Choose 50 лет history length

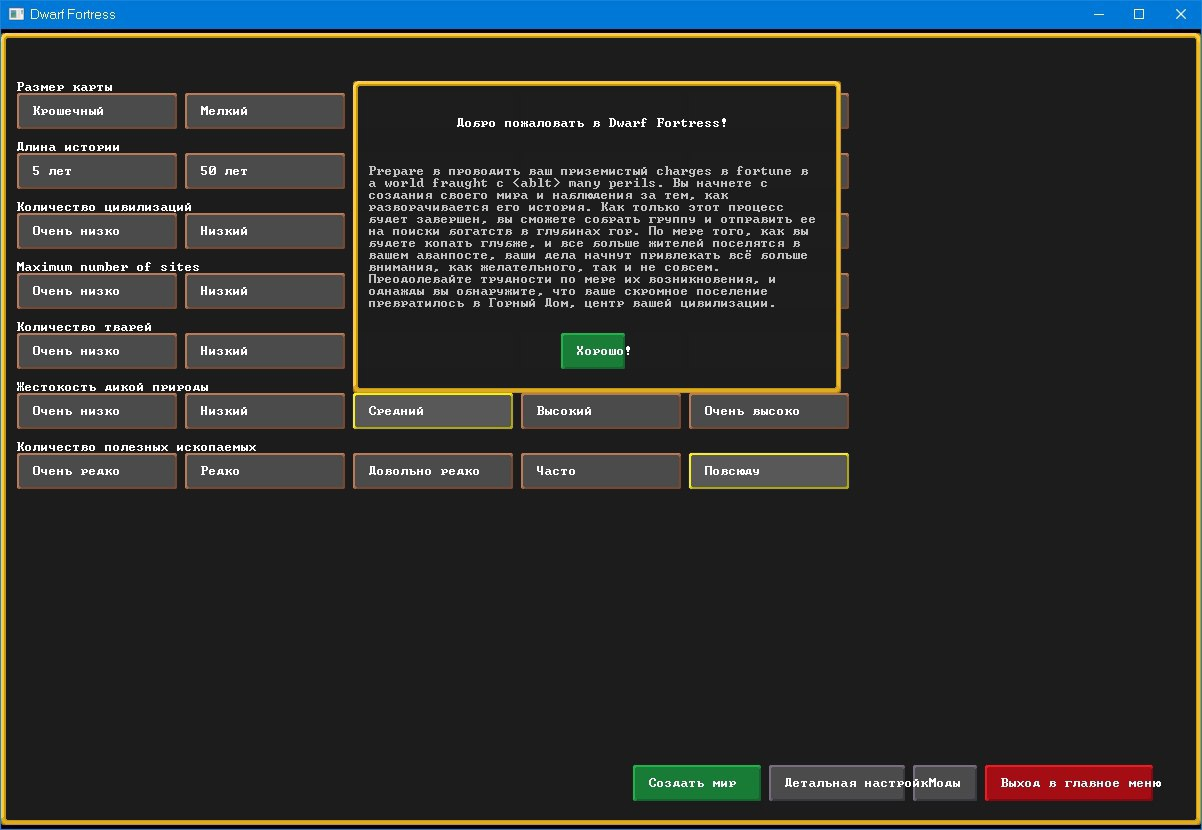pos(265,171)
